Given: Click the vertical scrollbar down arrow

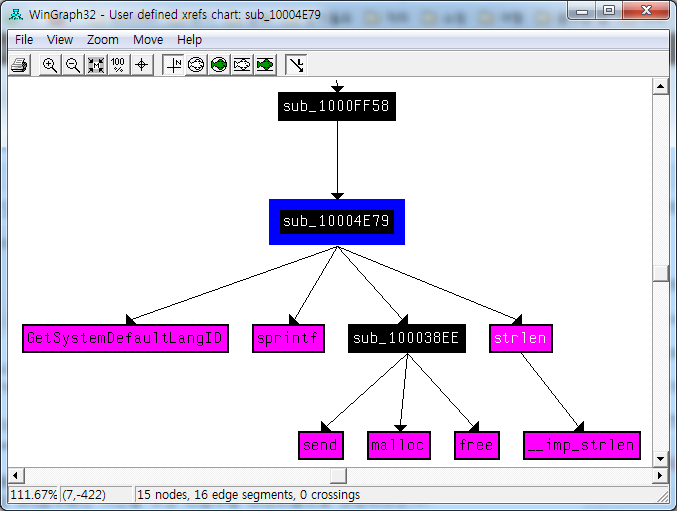Looking at the screenshot, I should pos(660,458).
